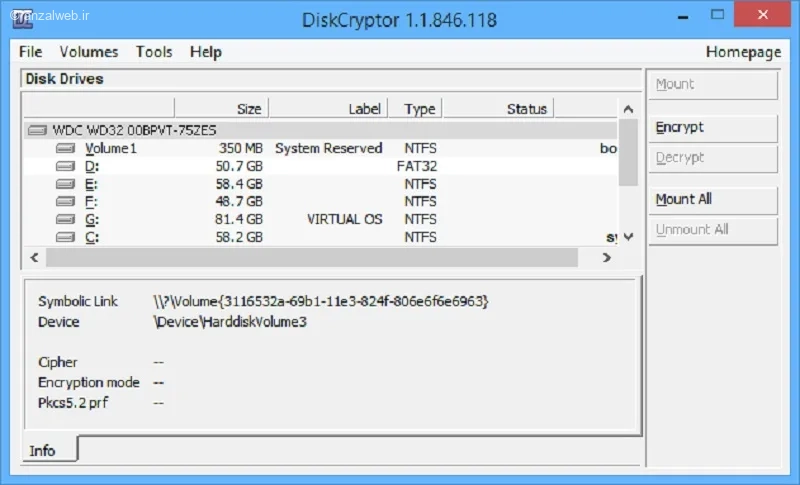
Task: Open the File menu
Action: pos(31,52)
